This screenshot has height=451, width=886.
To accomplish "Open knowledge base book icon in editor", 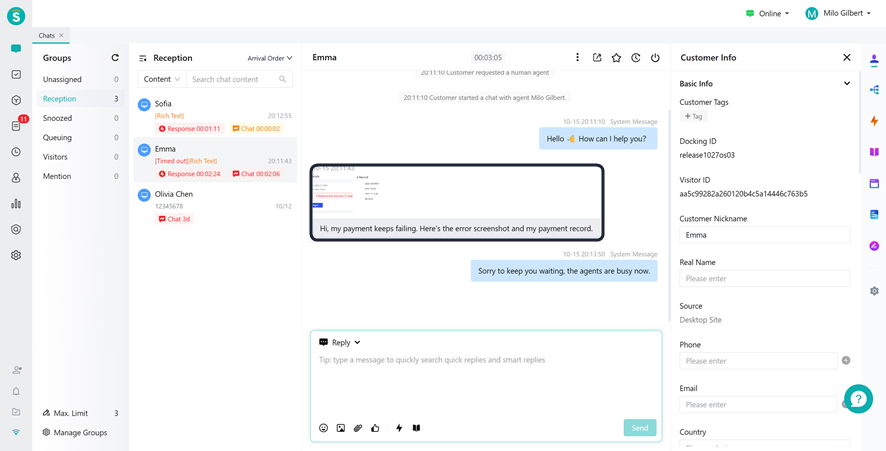I will click(x=416, y=428).
